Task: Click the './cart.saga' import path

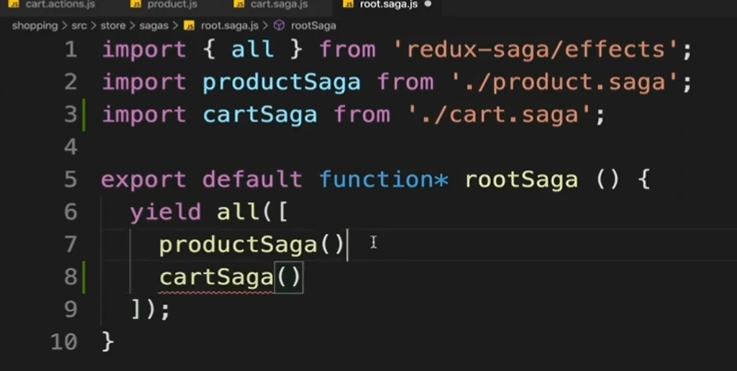Action: click(x=501, y=115)
